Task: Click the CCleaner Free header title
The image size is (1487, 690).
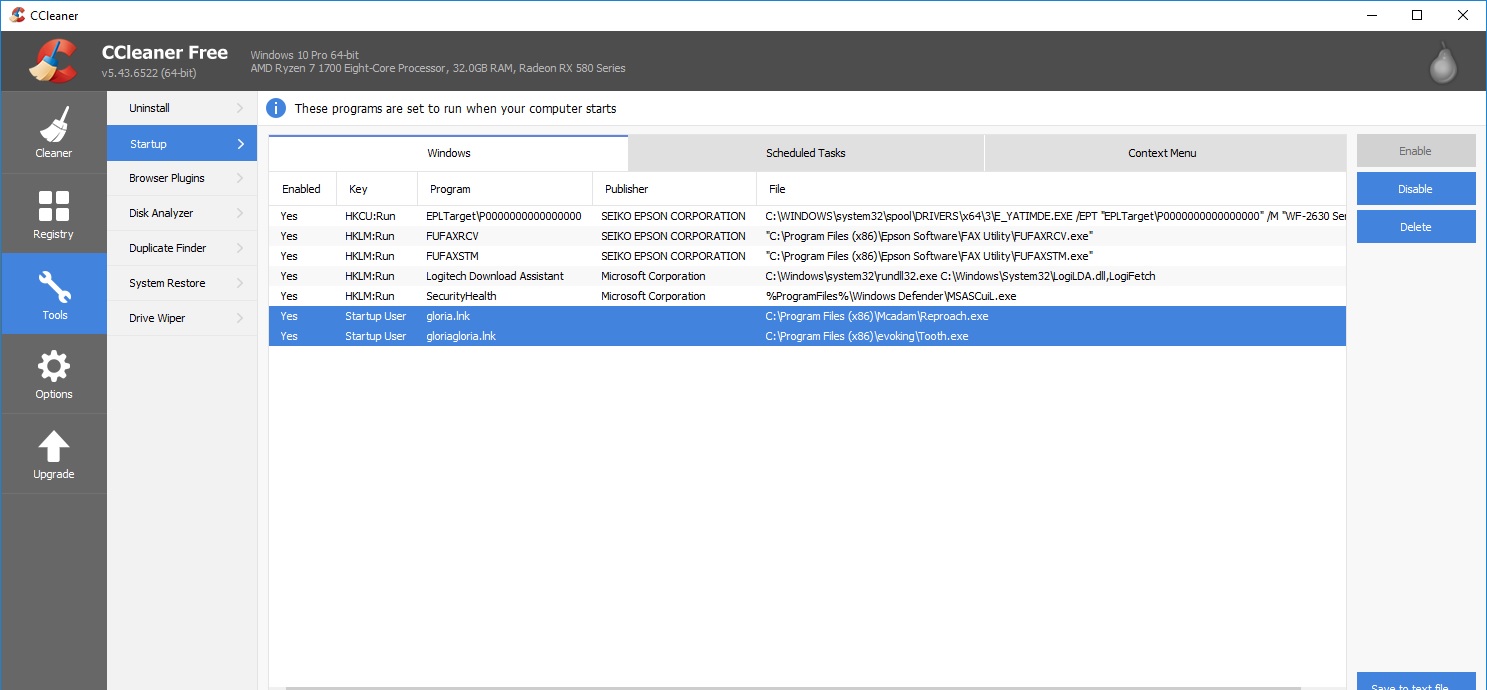Action: coord(165,53)
